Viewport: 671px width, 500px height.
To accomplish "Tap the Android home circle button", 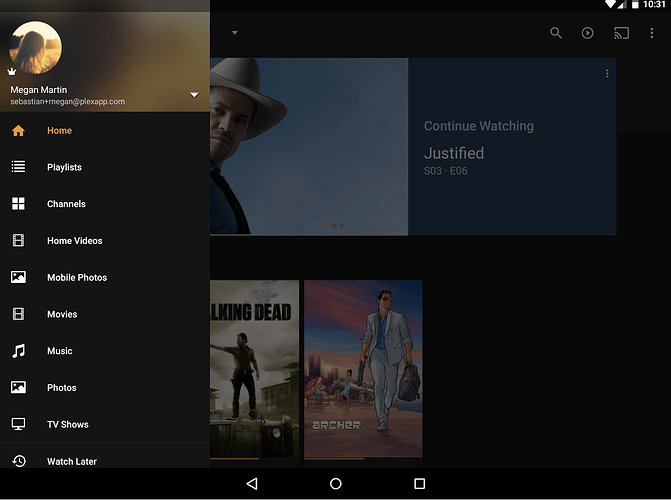I will 336,484.
